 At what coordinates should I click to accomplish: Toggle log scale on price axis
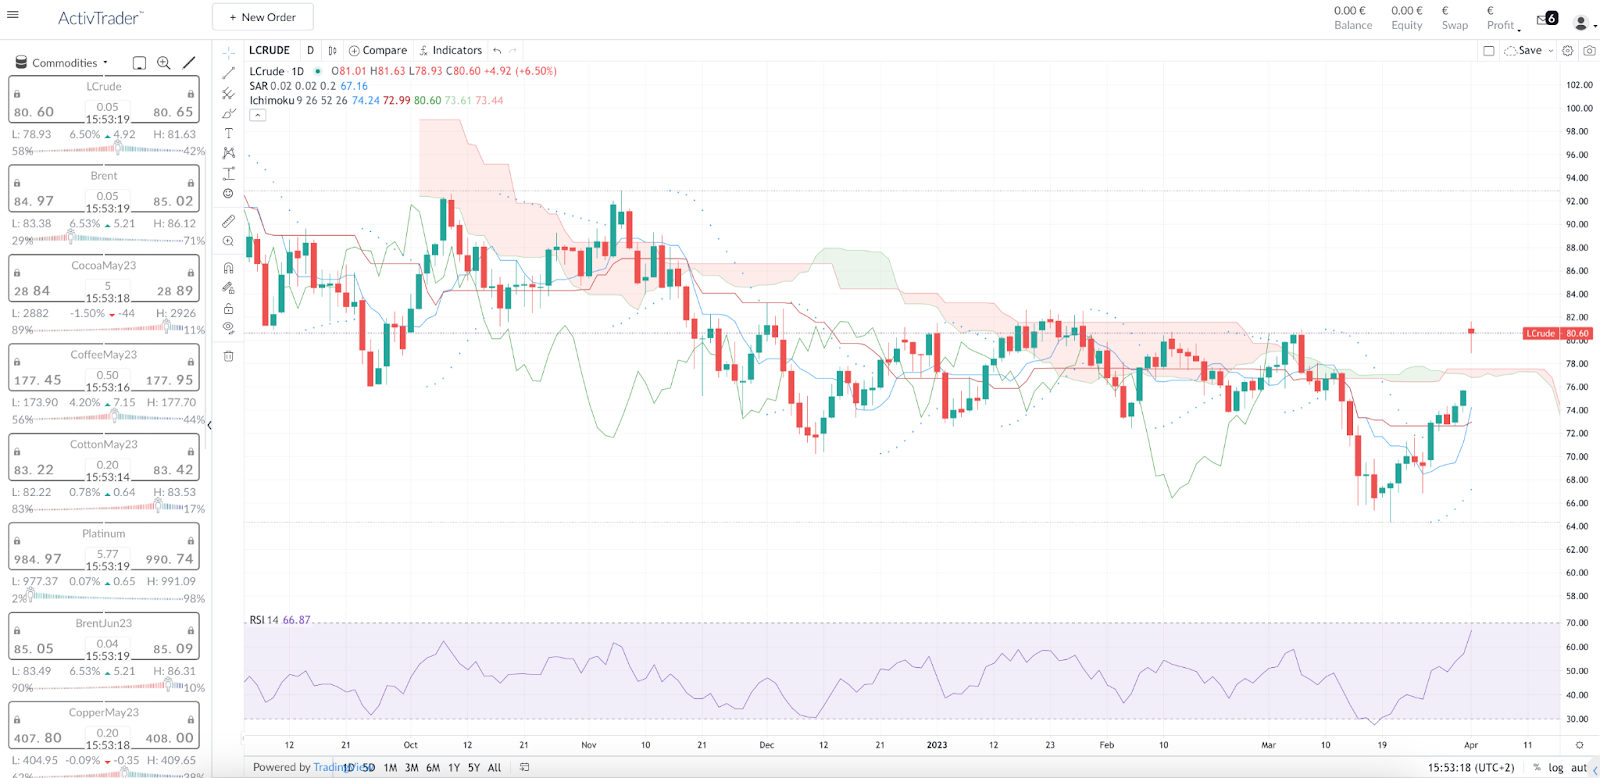(1556, 768)
